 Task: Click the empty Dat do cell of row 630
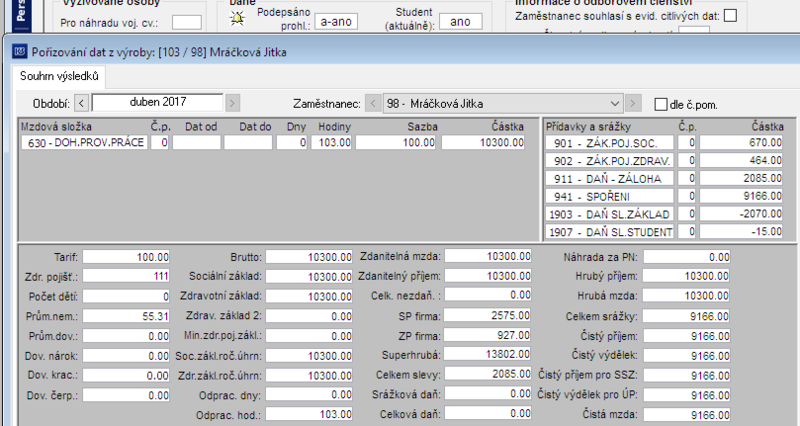[x=248, y=142]
